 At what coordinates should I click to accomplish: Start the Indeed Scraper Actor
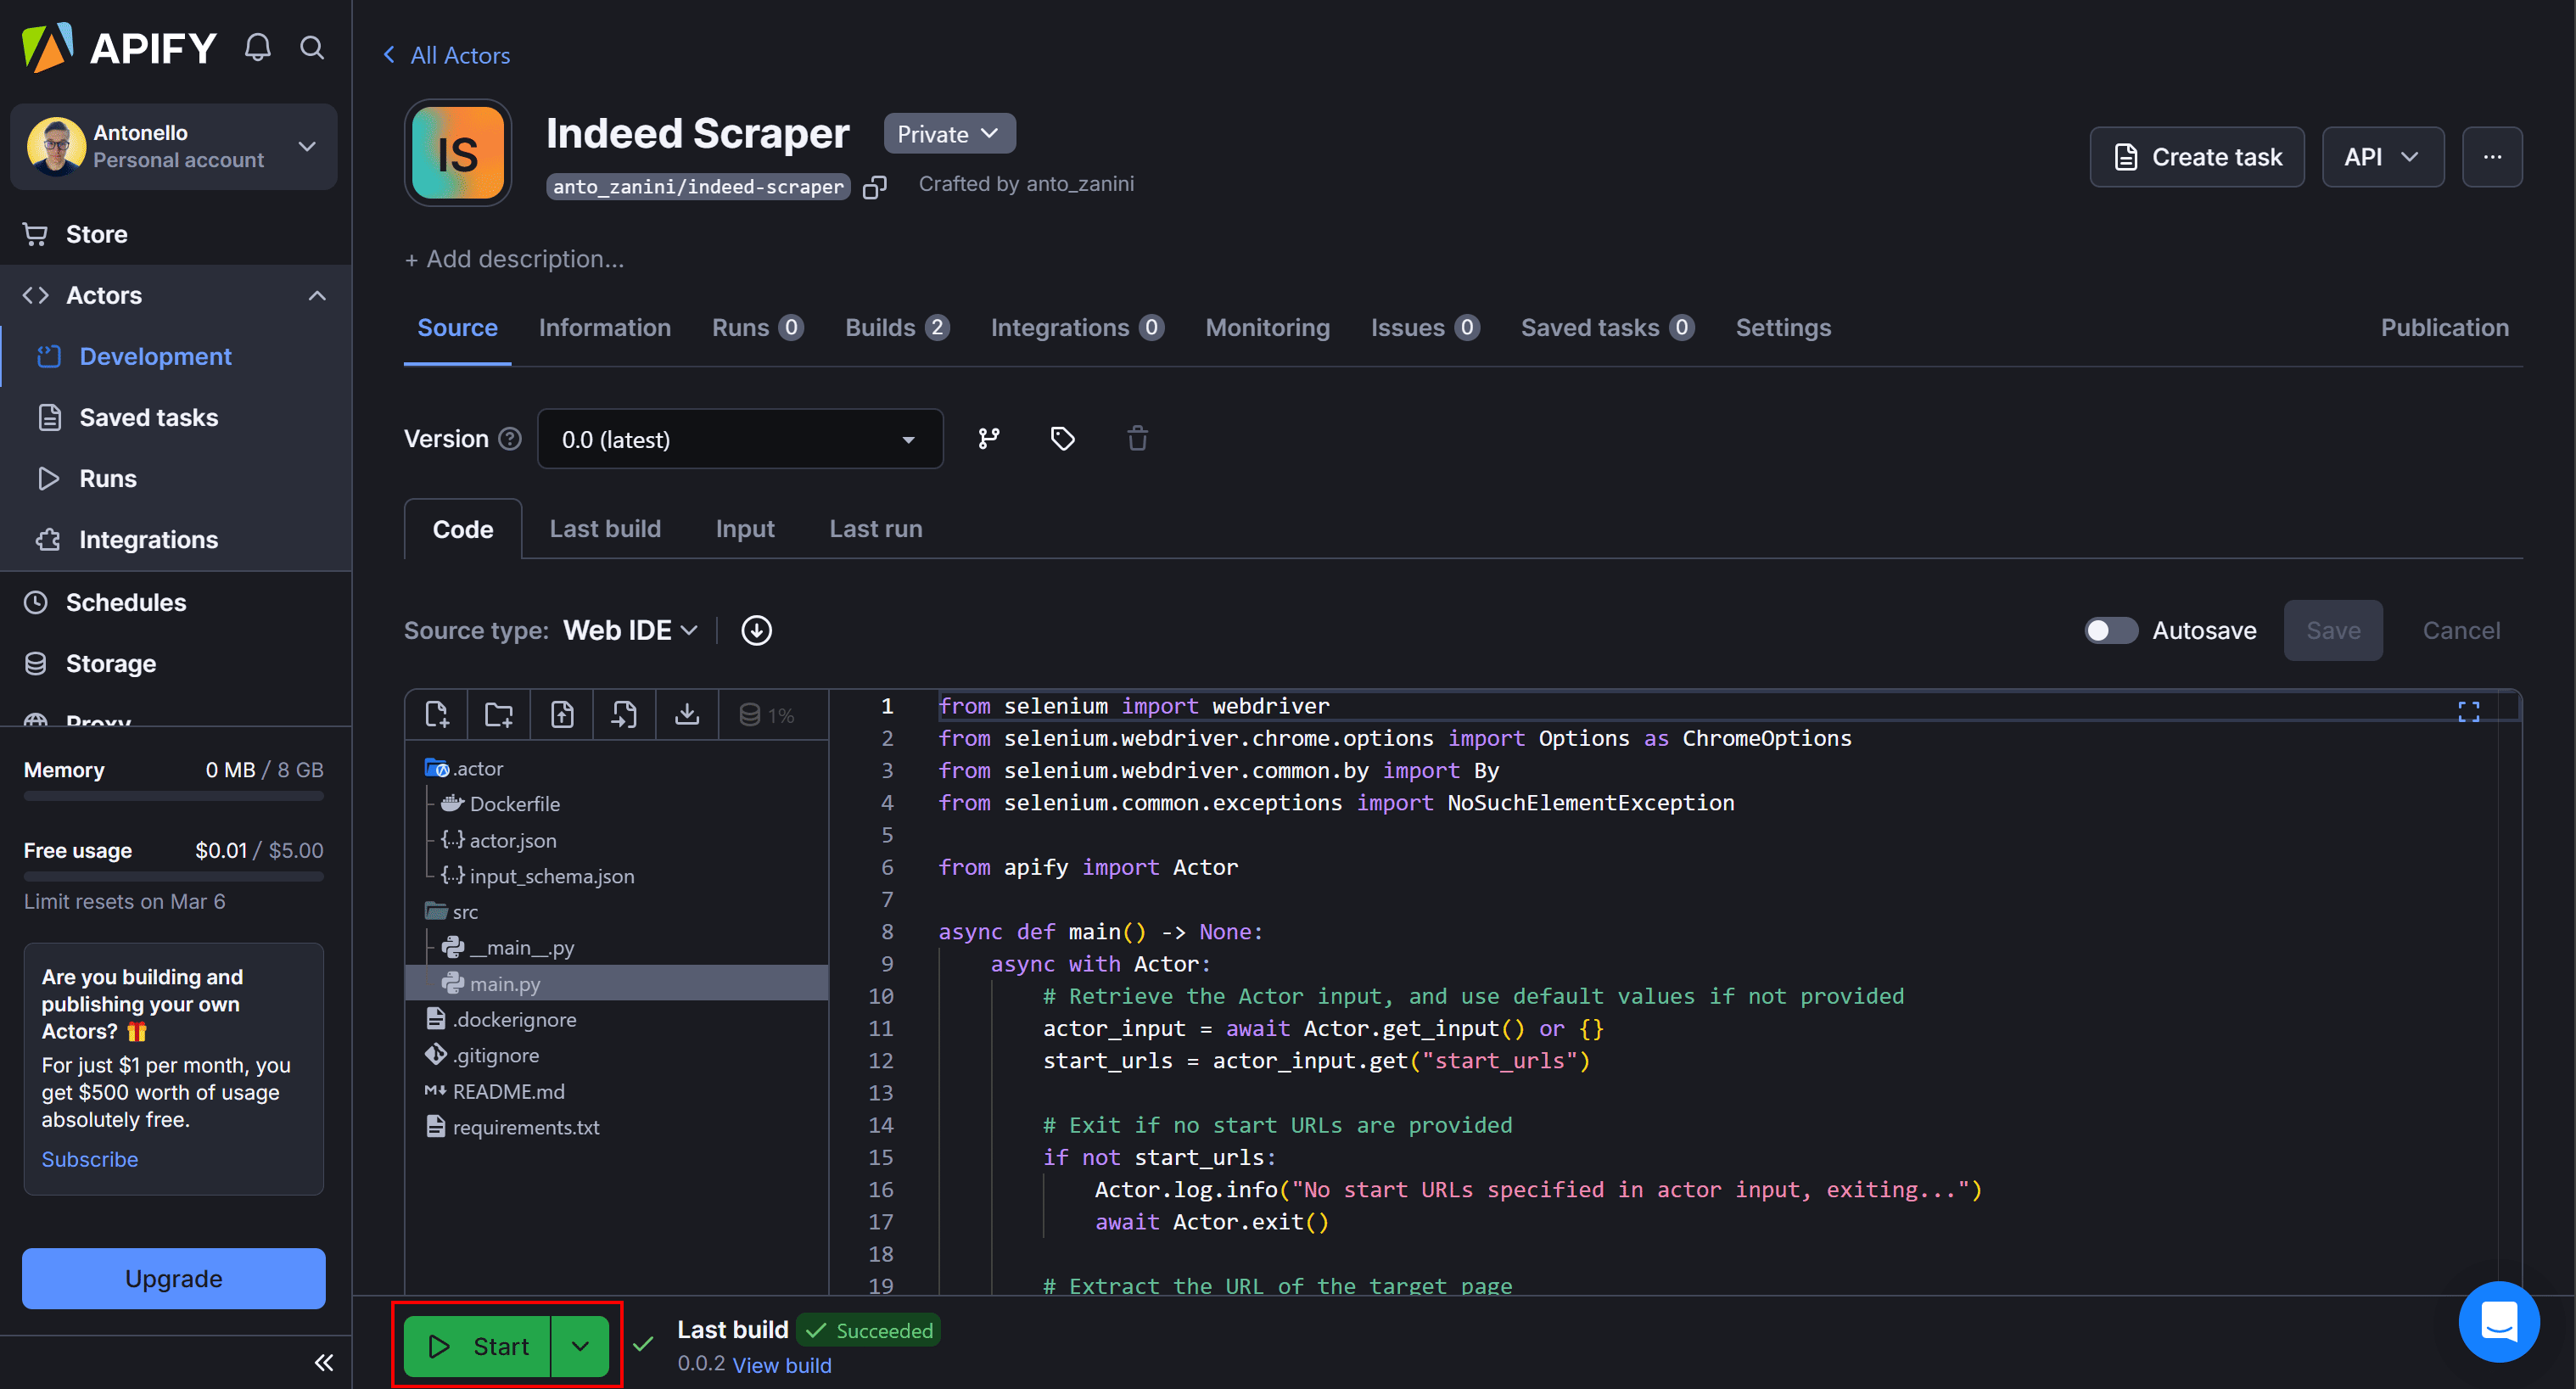click(476, 1346)
